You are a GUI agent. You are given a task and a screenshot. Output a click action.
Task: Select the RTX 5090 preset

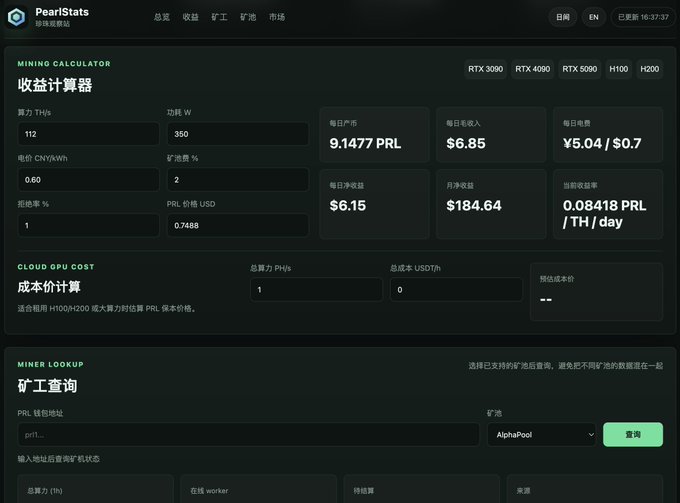tap(579, 69)
